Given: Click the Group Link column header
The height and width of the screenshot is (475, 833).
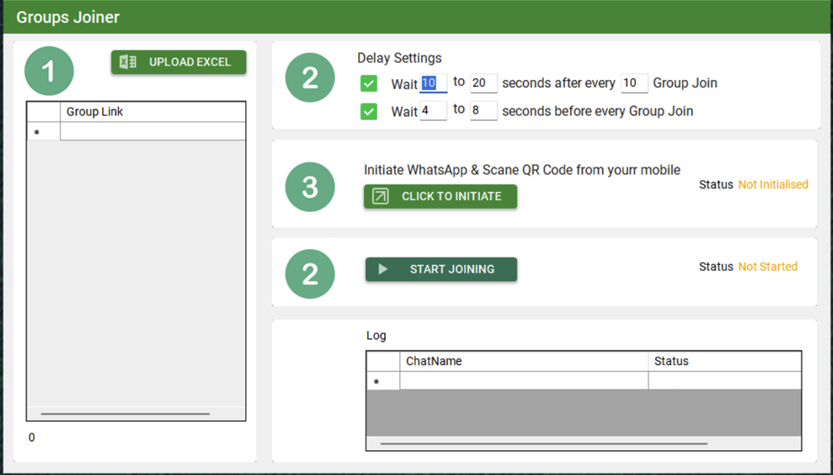Looking at the screenshot, I should [x=152, y=112].
